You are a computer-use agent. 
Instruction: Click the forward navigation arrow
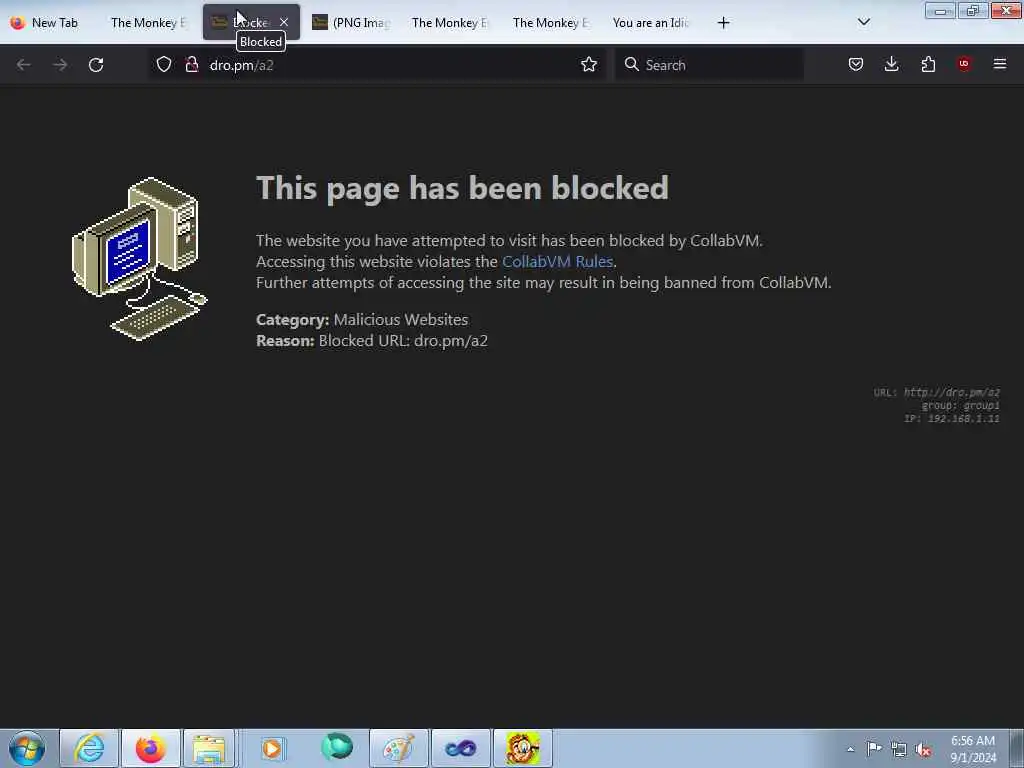(x=60, y=65)
